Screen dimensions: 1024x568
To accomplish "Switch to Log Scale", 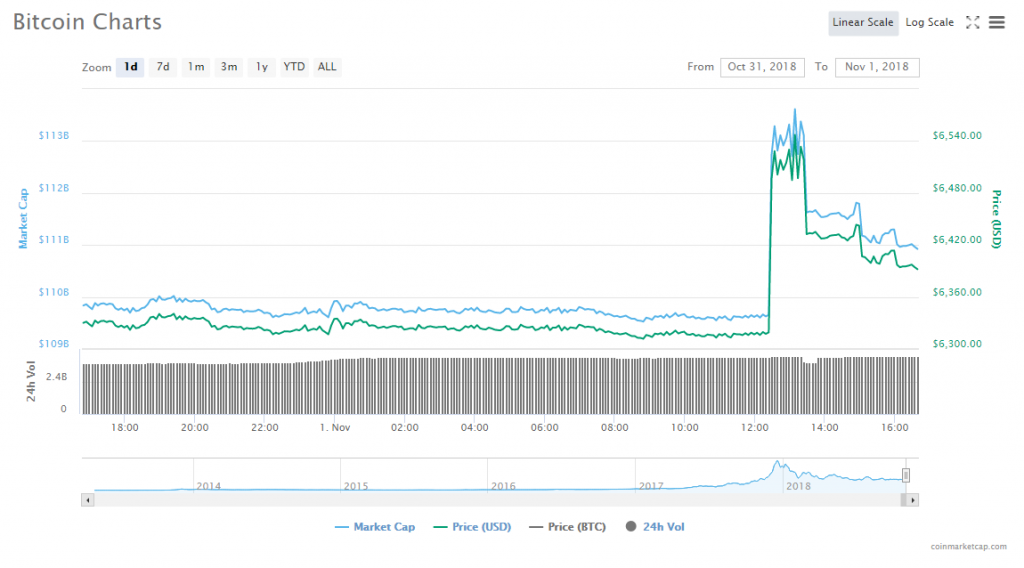I will (x=929, y=22).
